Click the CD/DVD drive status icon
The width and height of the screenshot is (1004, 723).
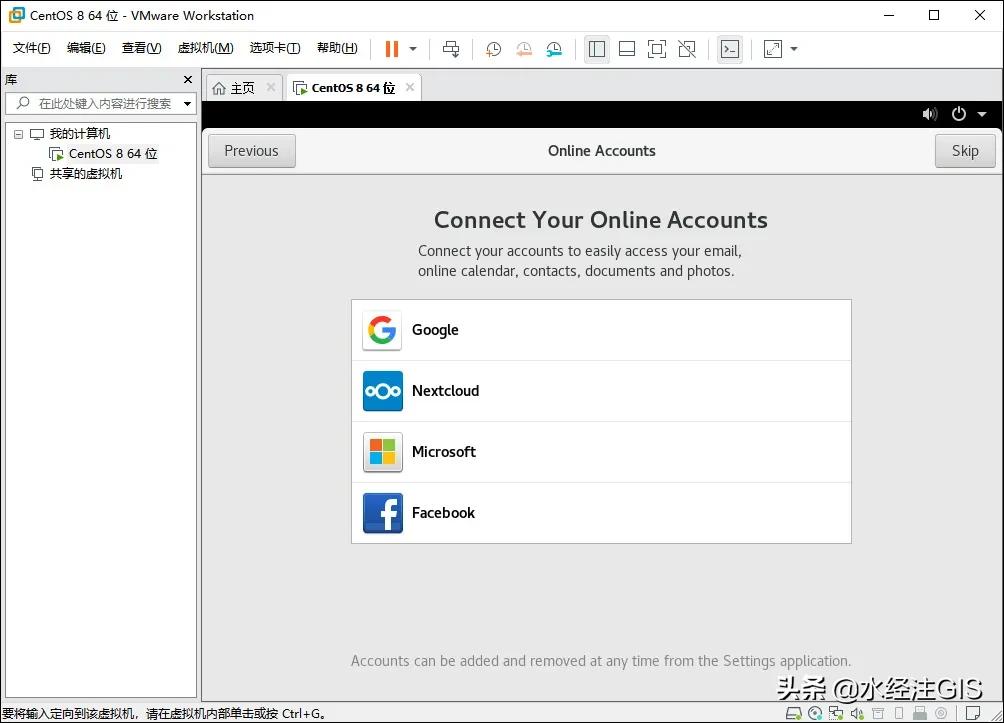[x=815, y=713]
